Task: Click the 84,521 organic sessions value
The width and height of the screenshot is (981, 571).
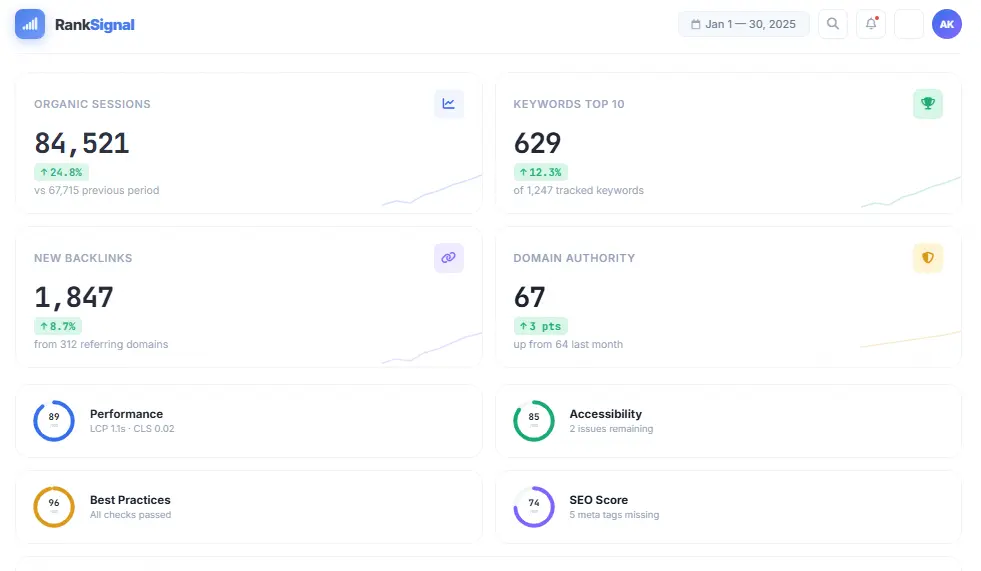Action: click(82, 143)
